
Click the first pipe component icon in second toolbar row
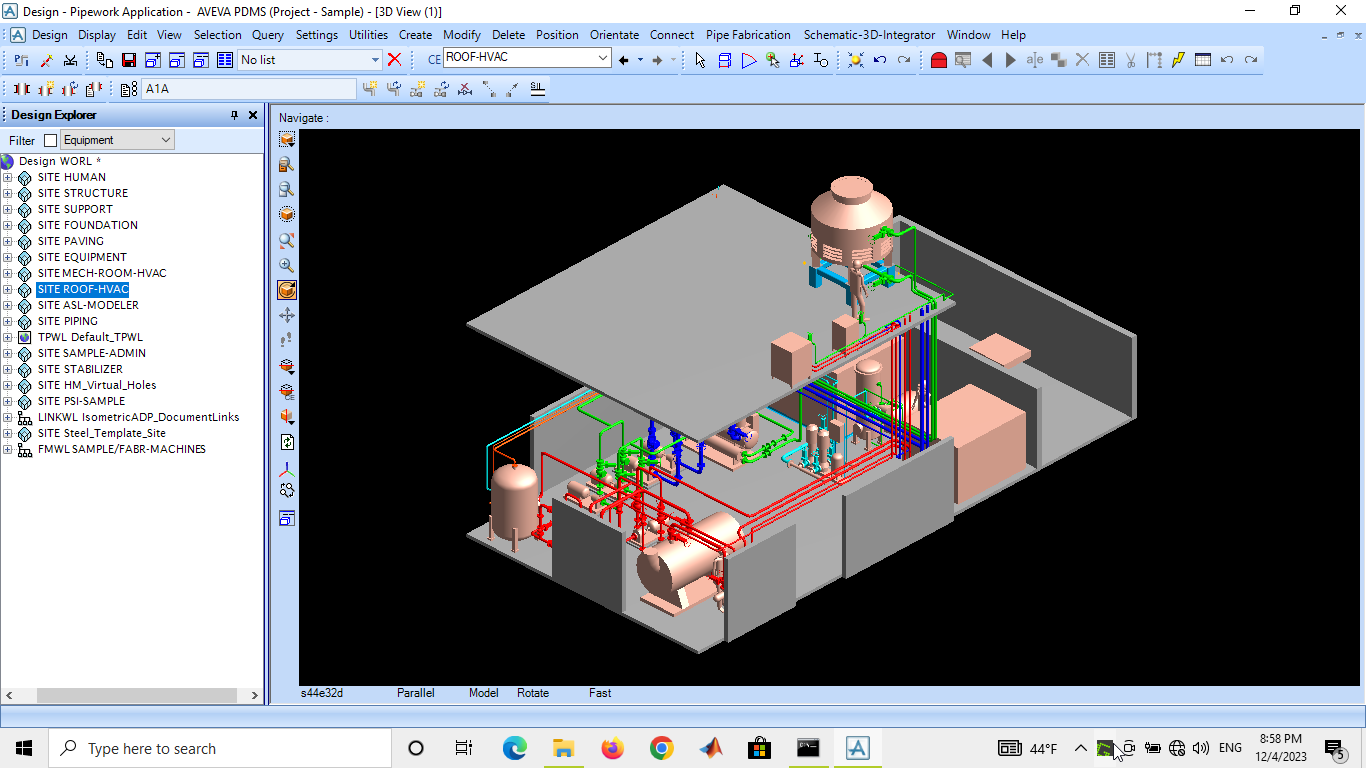(x=20, y=89)
